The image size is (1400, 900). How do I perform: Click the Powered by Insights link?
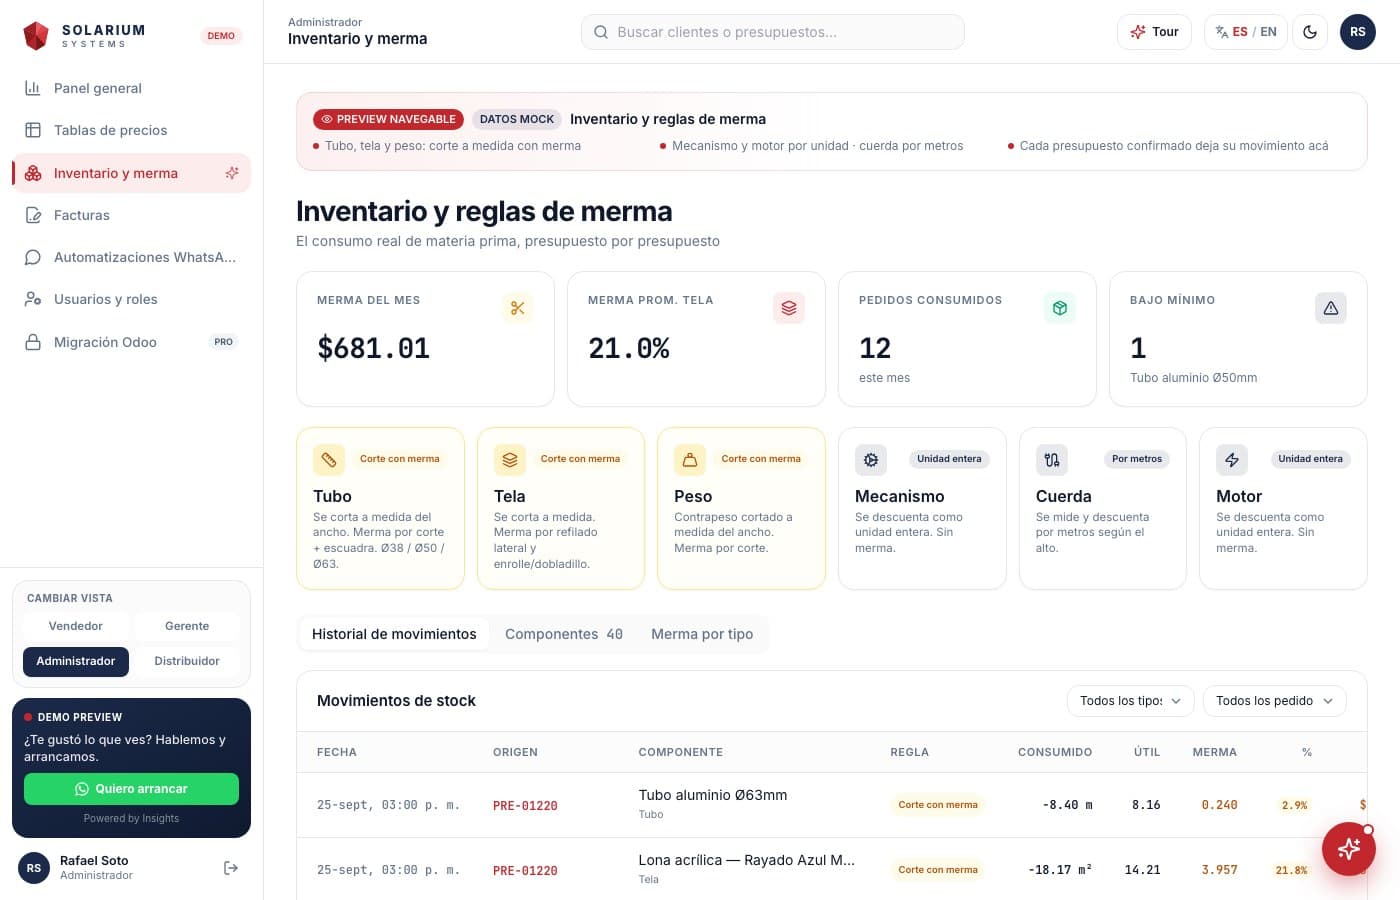click(x=131, y=818)
